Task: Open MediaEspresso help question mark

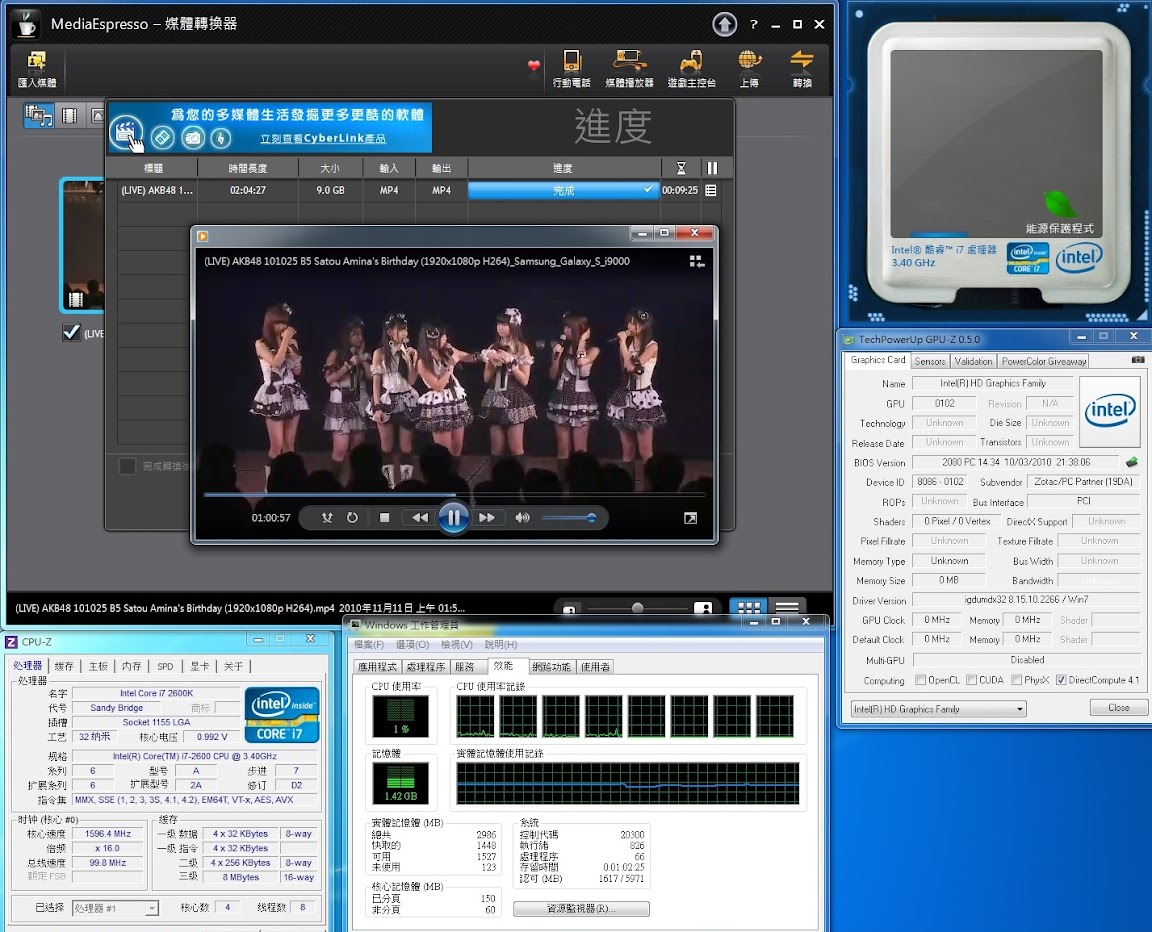Action: tap(753, 24)
